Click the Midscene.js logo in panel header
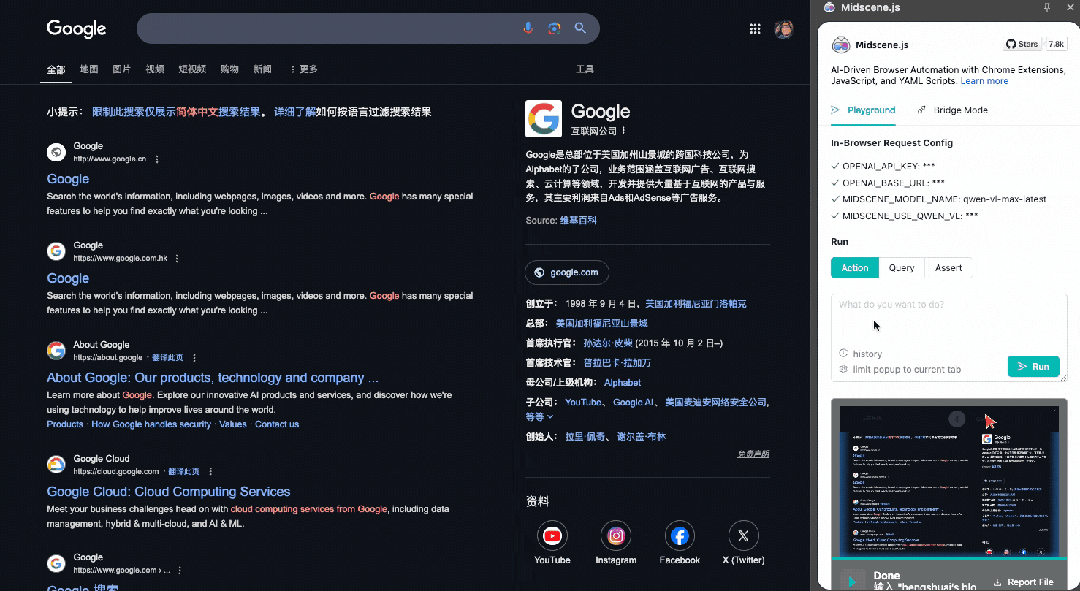This screenshot has height=591, width=1080. pos(841,45)
